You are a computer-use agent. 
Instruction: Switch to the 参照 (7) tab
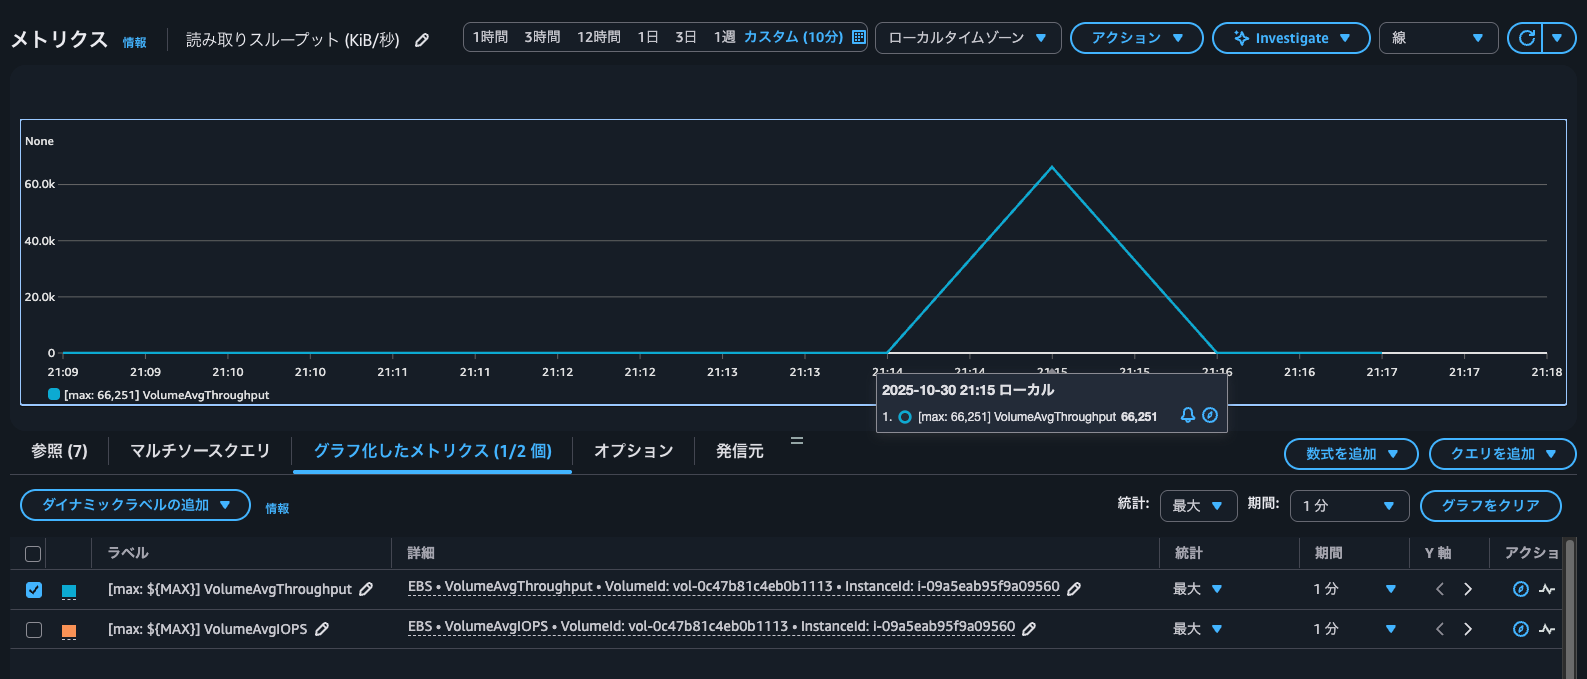59,451
